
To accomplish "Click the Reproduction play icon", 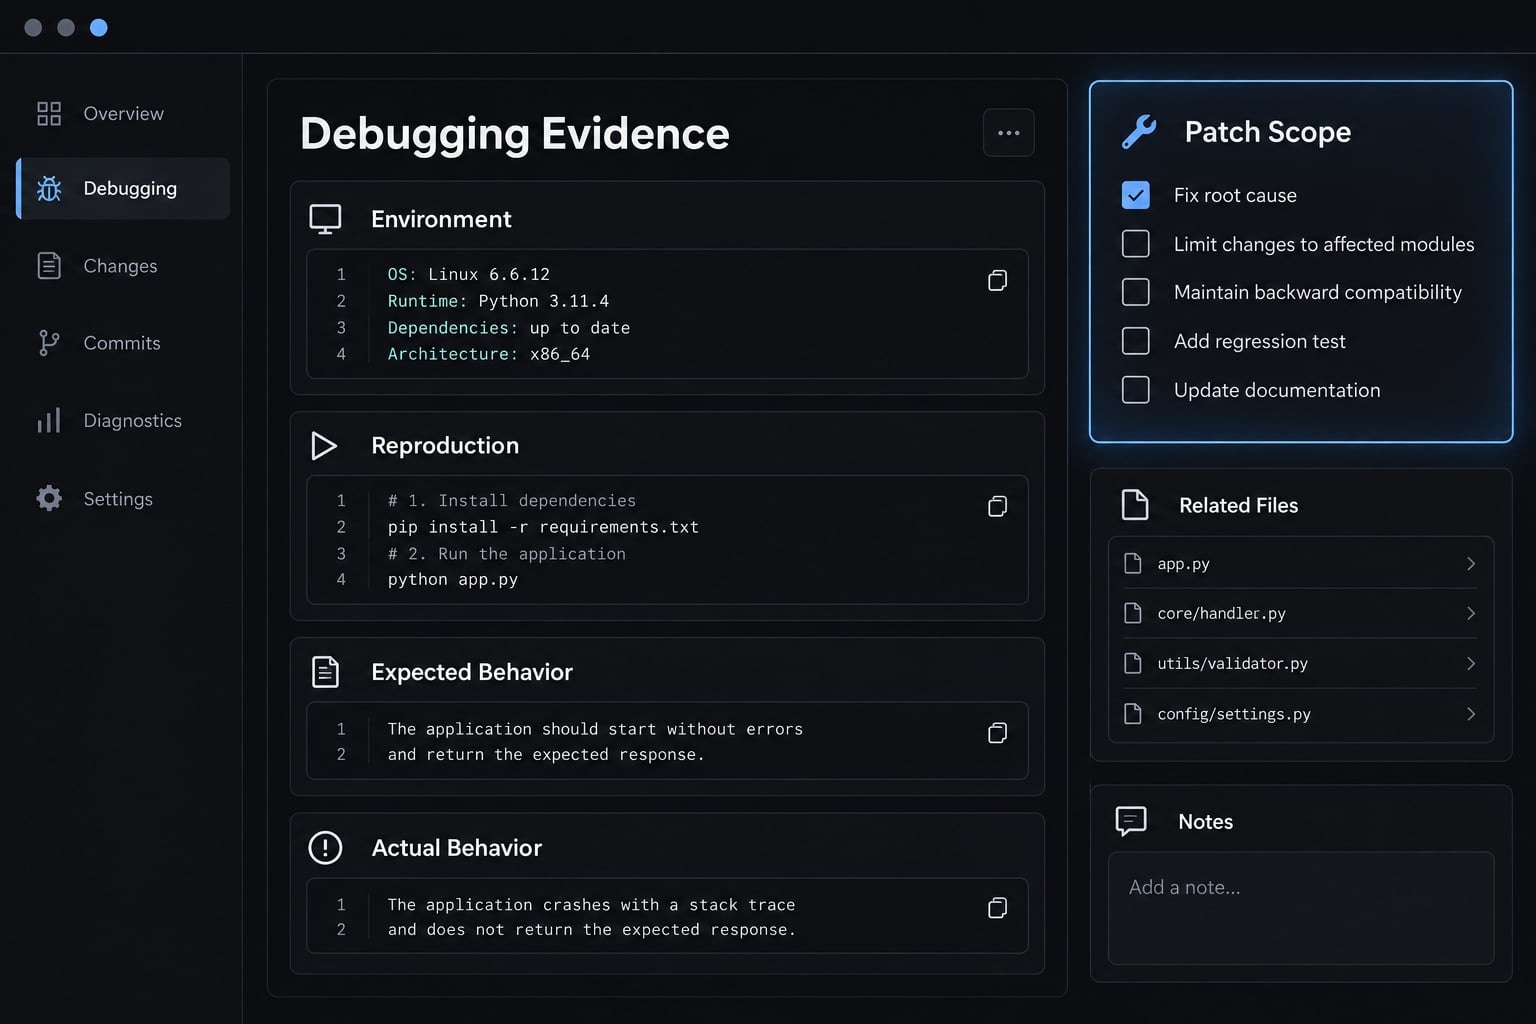I will coord(324,446).
